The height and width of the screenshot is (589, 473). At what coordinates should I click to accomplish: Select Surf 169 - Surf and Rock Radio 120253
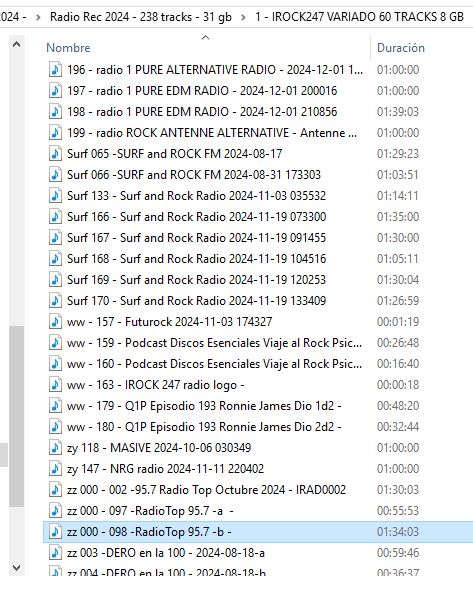pyautogui.click(x=196, y=280)
